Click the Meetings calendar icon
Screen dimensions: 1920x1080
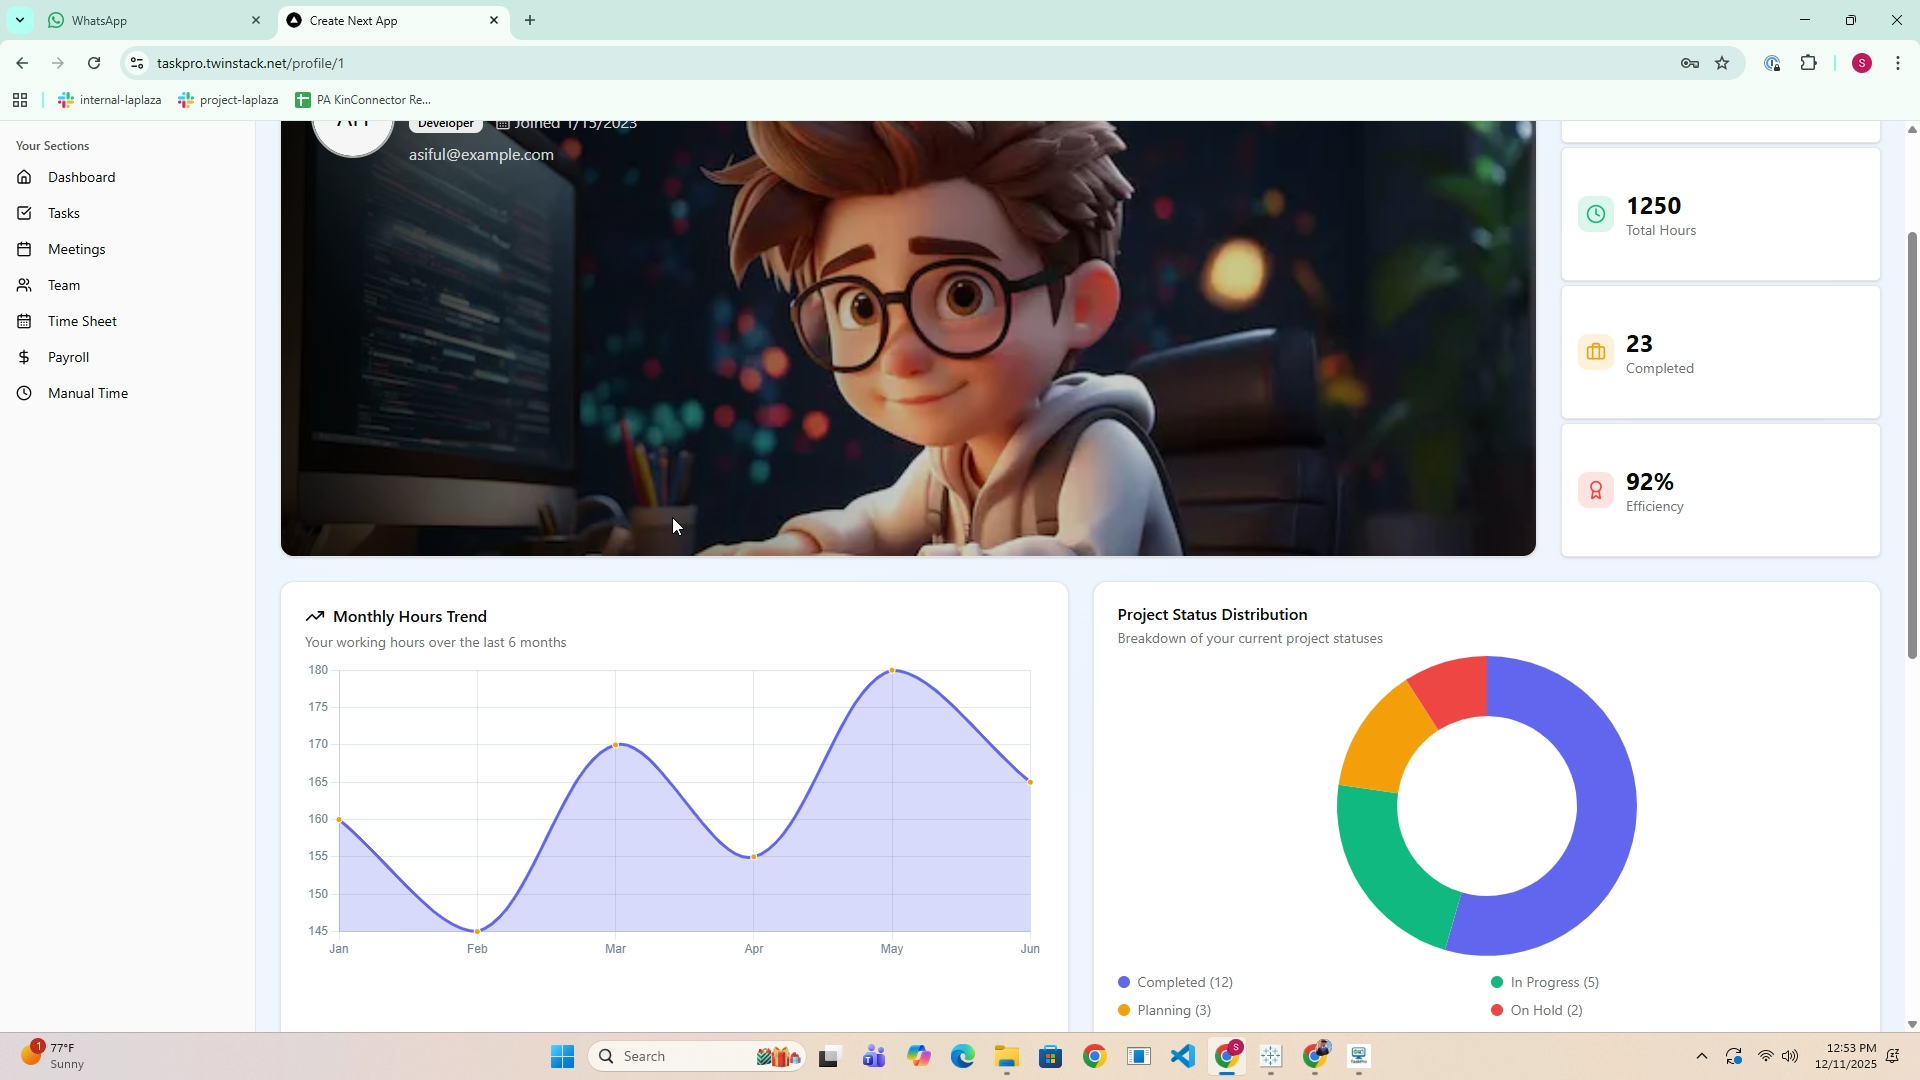click(x=24, y=249)
